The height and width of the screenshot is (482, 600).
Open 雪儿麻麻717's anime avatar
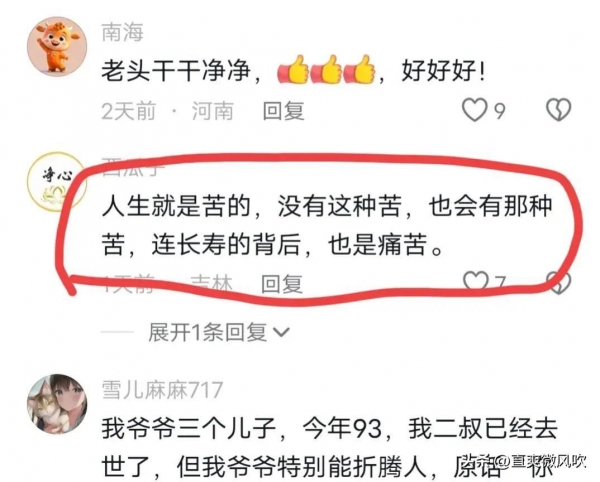pyautogui.click(x=57, y=404)
